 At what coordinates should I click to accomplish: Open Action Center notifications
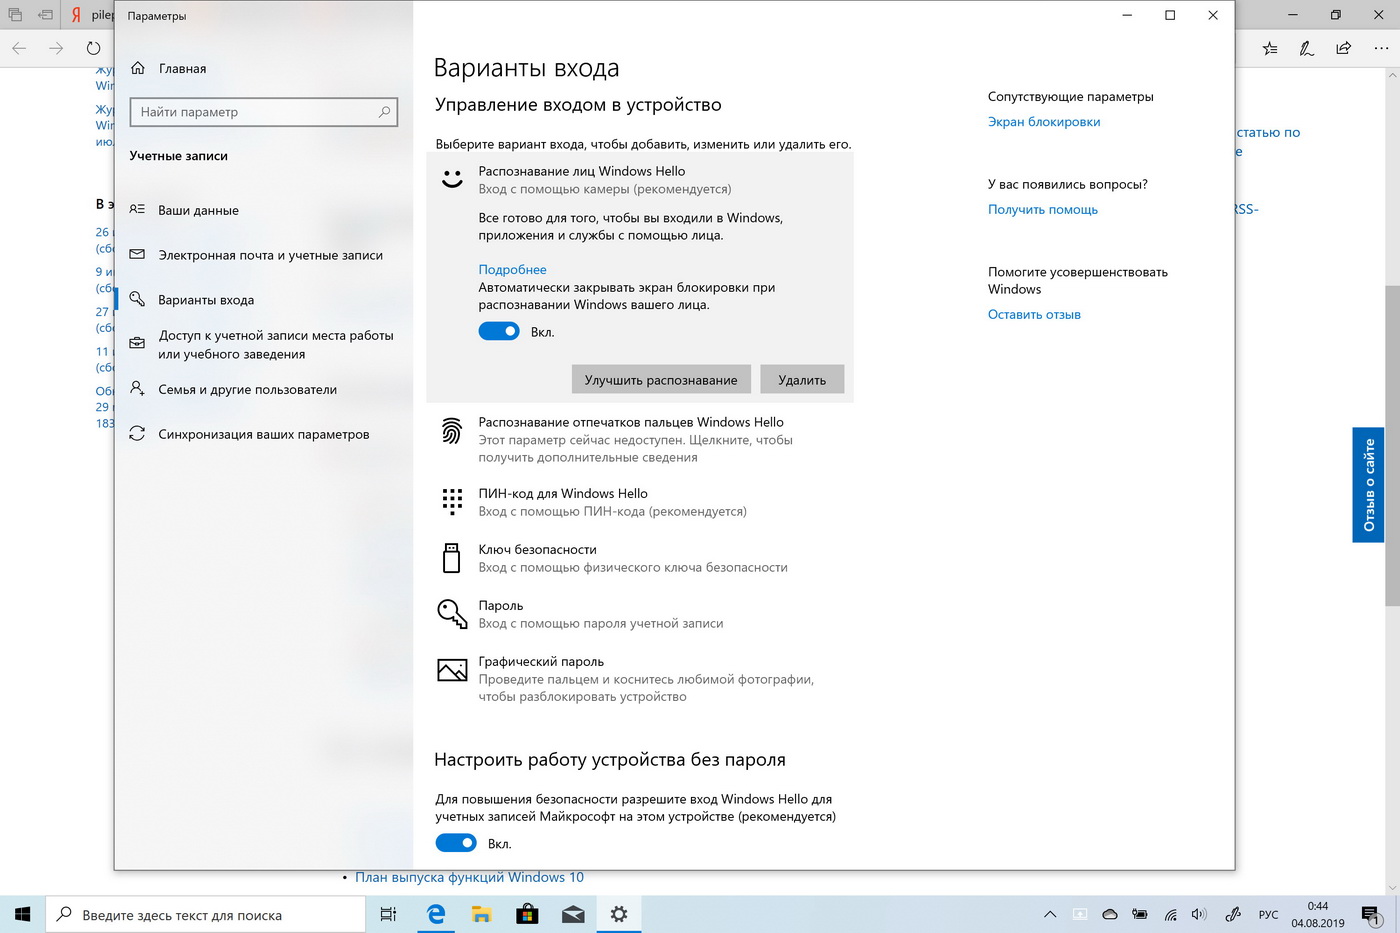[x=1371, y=914]
